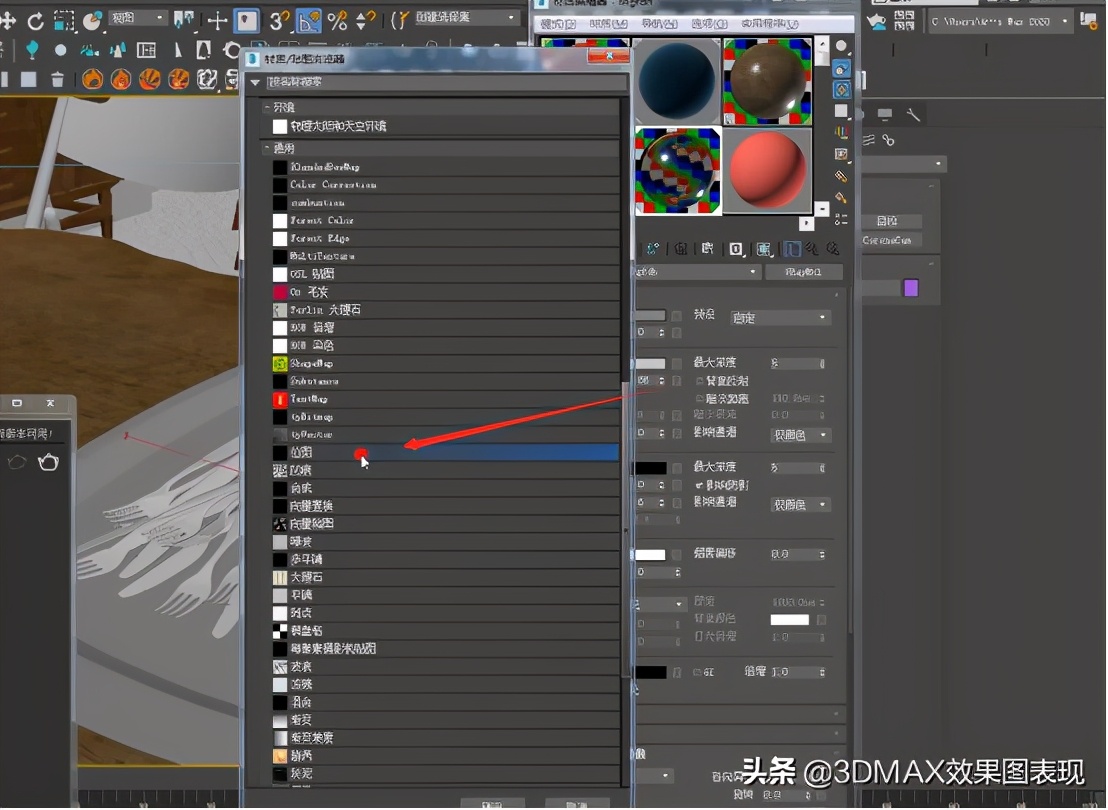This screenshot has height=810, width=1108.
Task: Click the Sample Type sphere icon beside sample slots
Action: [841, 46]
